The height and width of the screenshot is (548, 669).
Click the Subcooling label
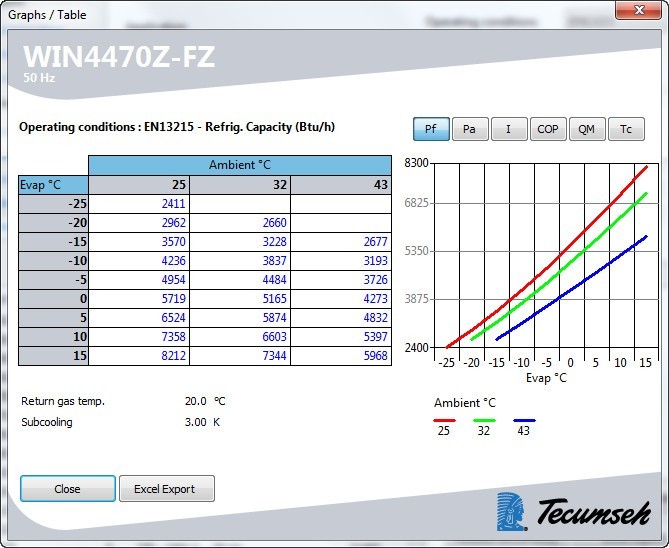[47, 423]
